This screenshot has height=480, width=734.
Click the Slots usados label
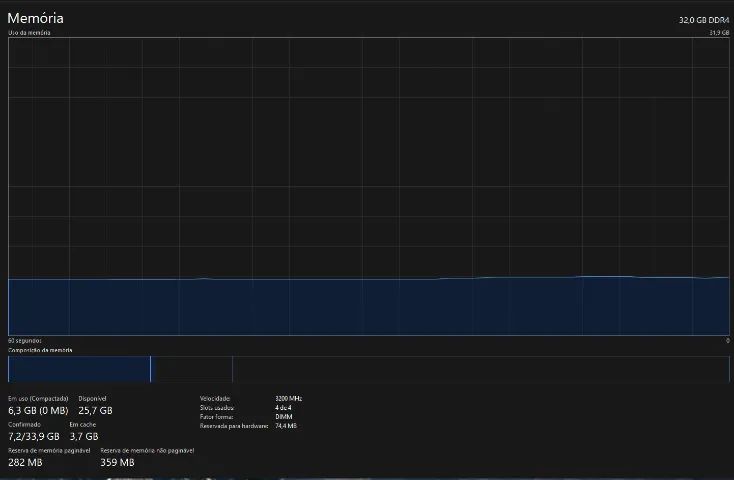(x=217, y=408)
